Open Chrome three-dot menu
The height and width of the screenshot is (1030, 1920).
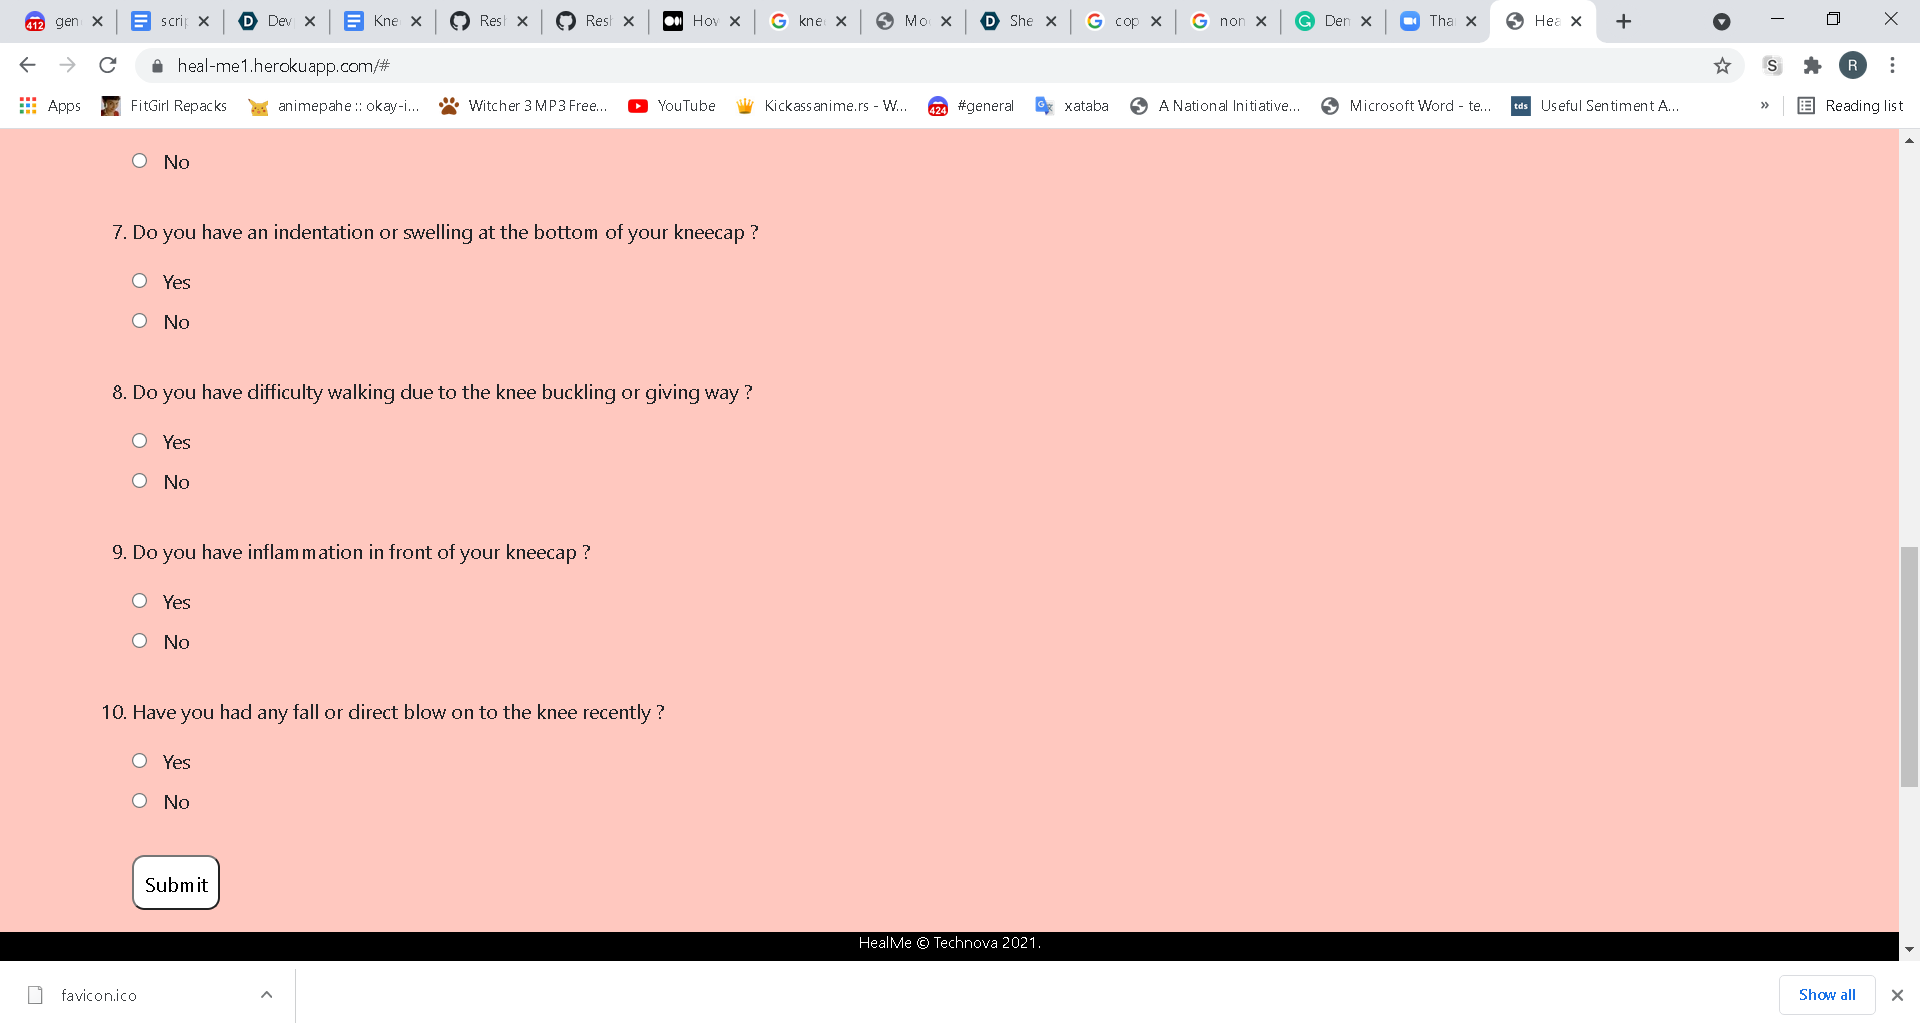tap(1892, 66)
